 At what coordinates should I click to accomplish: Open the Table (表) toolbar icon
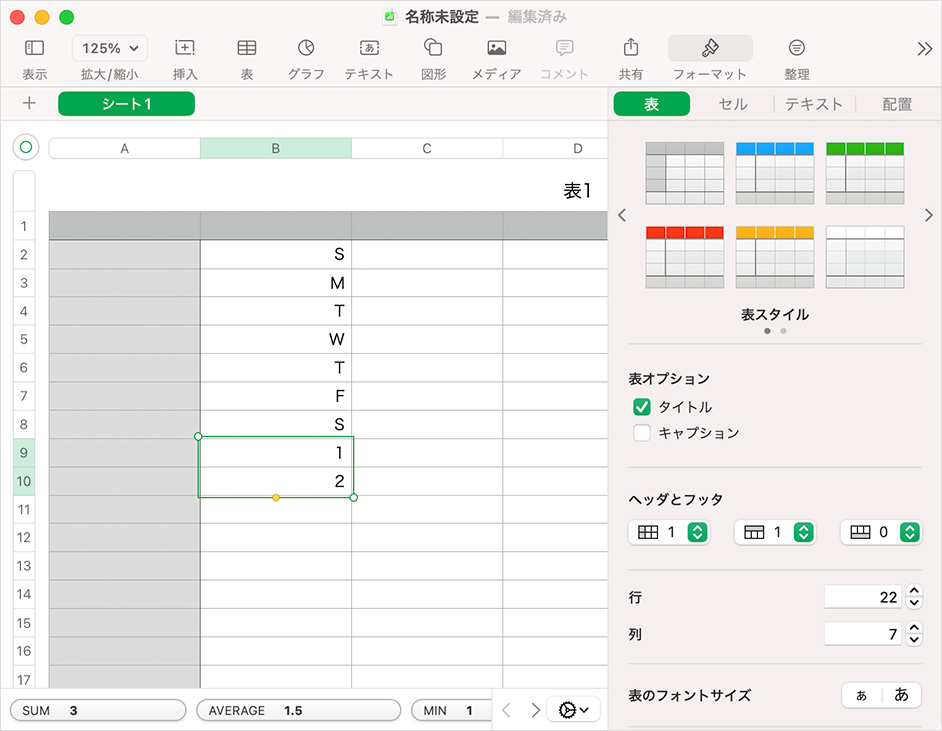[246, 48]
